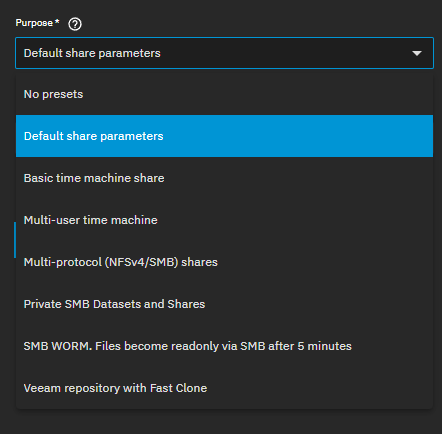Select the first list entry, No presets
The image size is (442, 434).
coord(224,94)
